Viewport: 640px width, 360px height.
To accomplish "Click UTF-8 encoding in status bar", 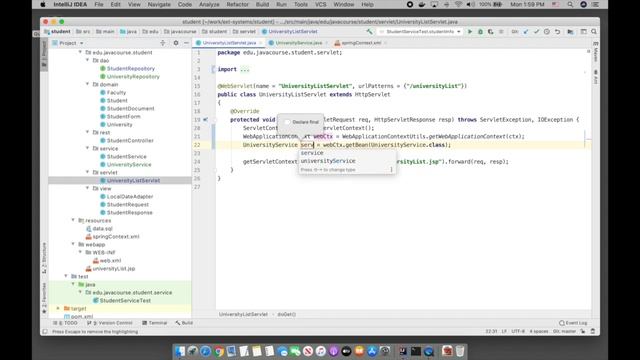I will [518, 331].
